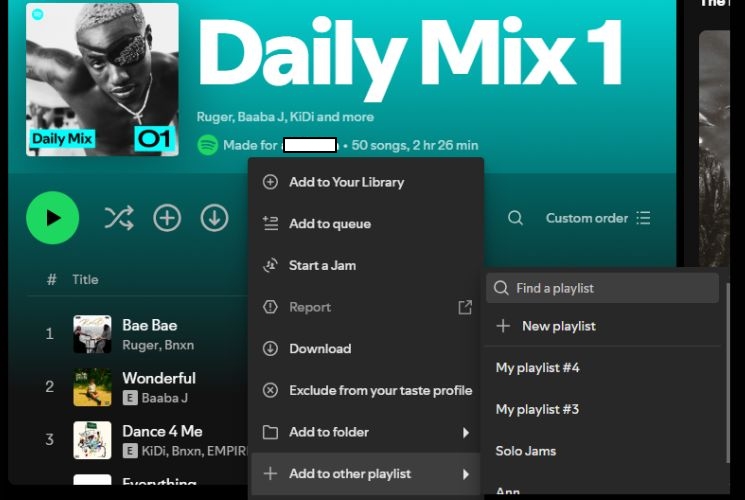
Task: Click Exclude from your taste profile
Action: [x=380, y=390]
